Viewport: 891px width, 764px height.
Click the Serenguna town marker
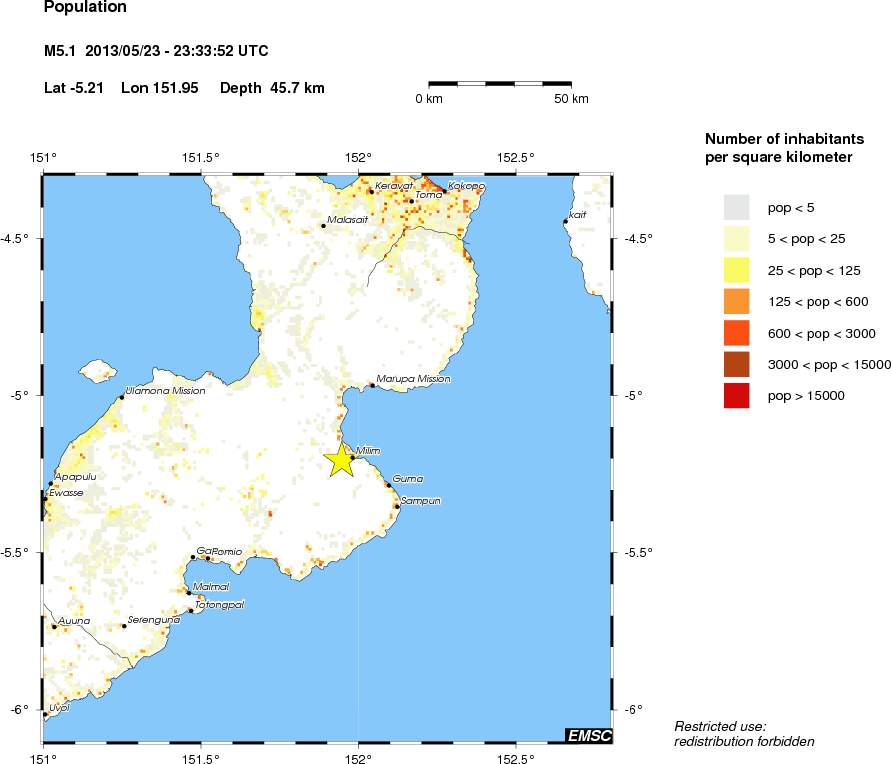(124, 626)
